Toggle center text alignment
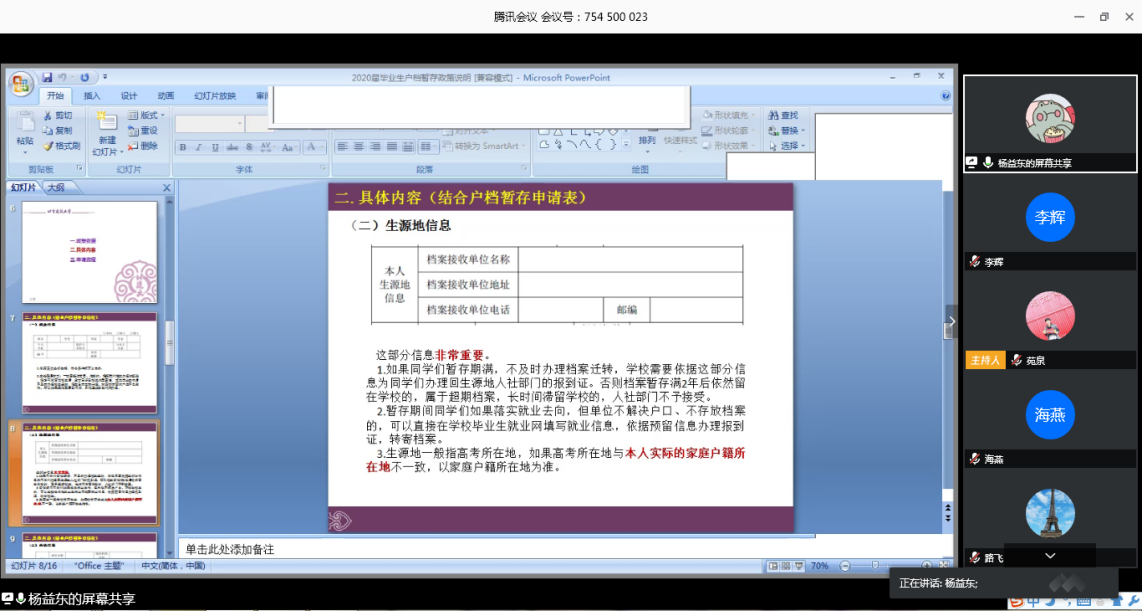The height and width of the screenshot is (611, 1142). pyautogui.click(x=357, y=147)
